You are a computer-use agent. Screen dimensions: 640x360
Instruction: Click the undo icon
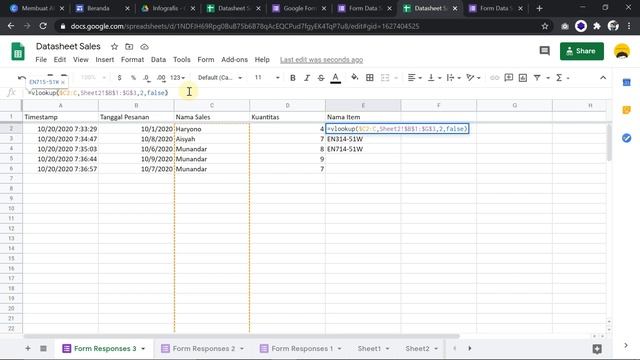[x=22, y=78]
